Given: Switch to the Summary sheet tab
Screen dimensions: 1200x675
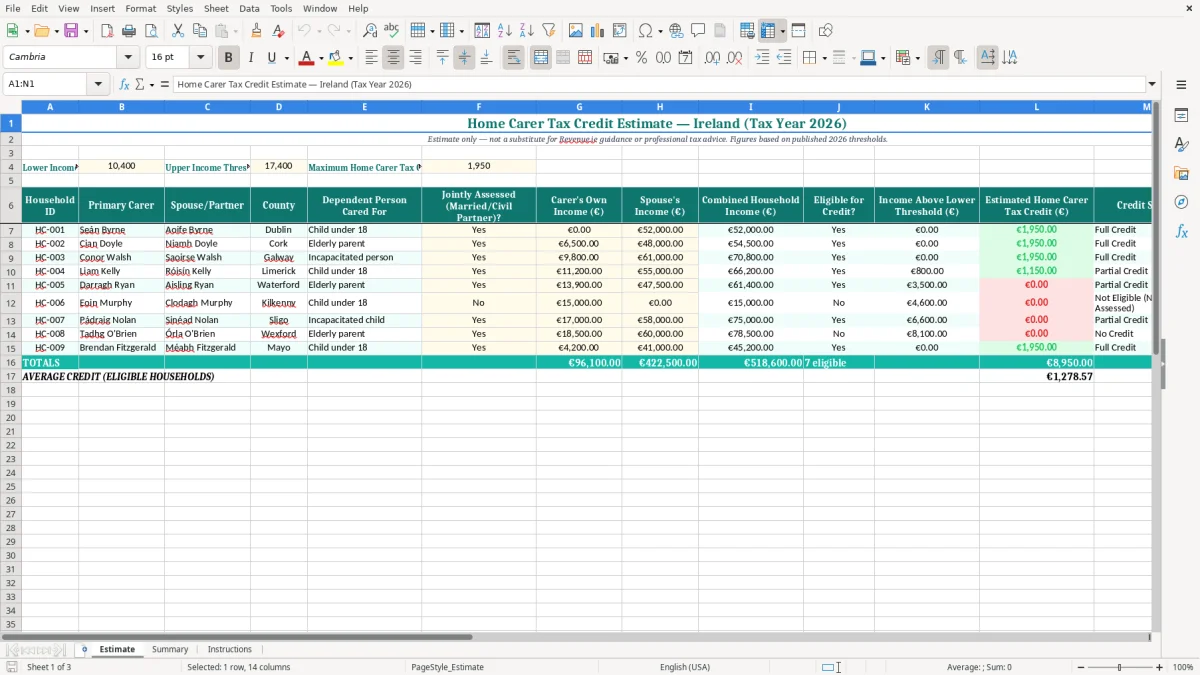Looking at the screenshot, I should point(170,649).
